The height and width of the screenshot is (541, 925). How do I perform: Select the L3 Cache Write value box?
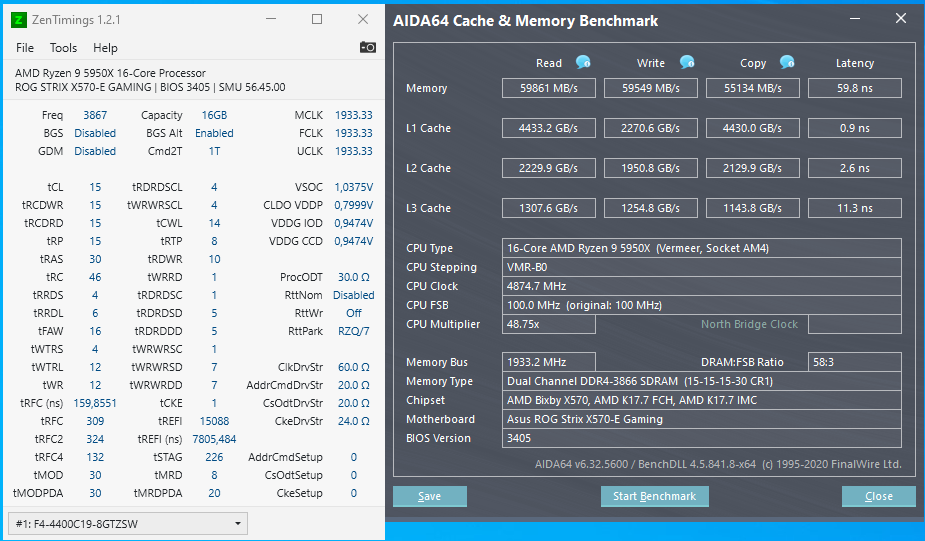click(651, 208)
